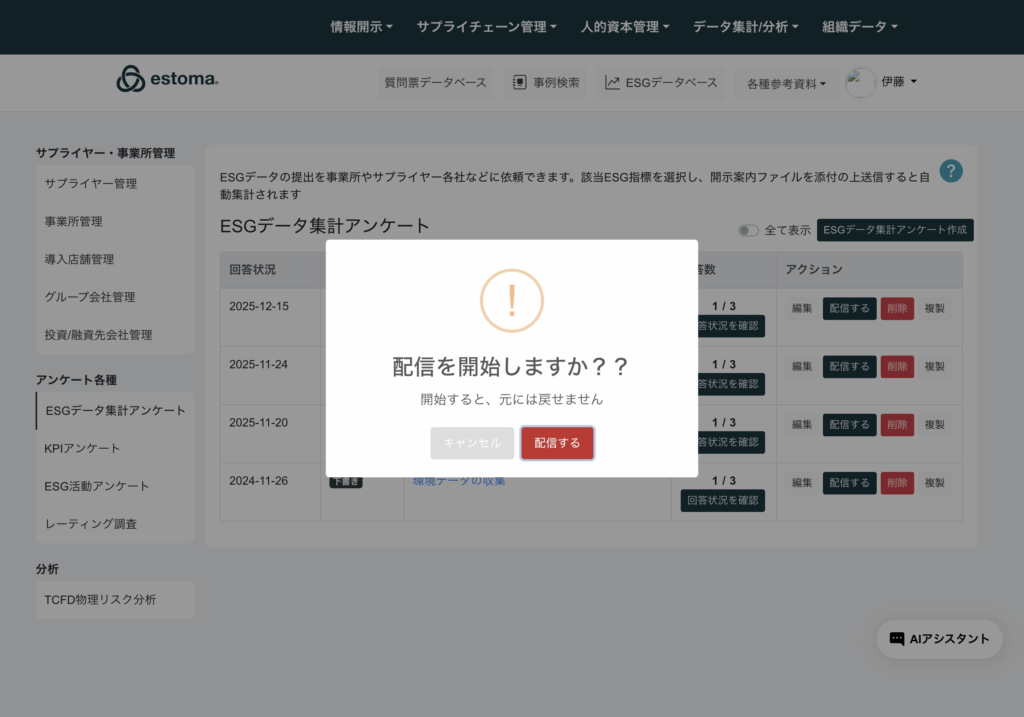Open the ESGデータベース chart button
The image size is (1024, 717).
click(662, 83)
